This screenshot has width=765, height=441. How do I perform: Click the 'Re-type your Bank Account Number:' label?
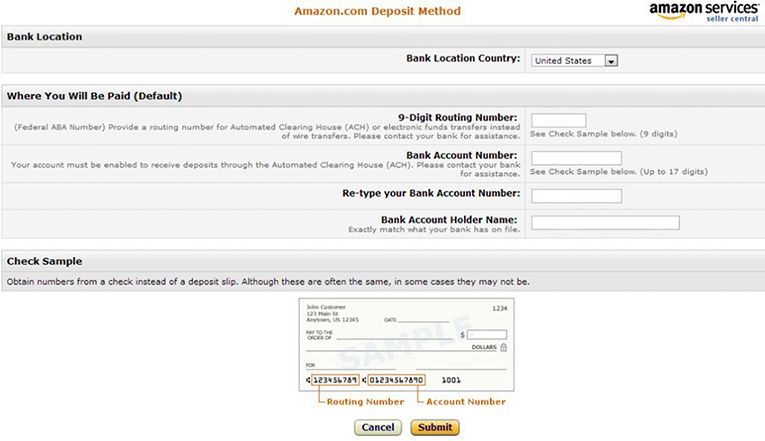pos(431,193)
